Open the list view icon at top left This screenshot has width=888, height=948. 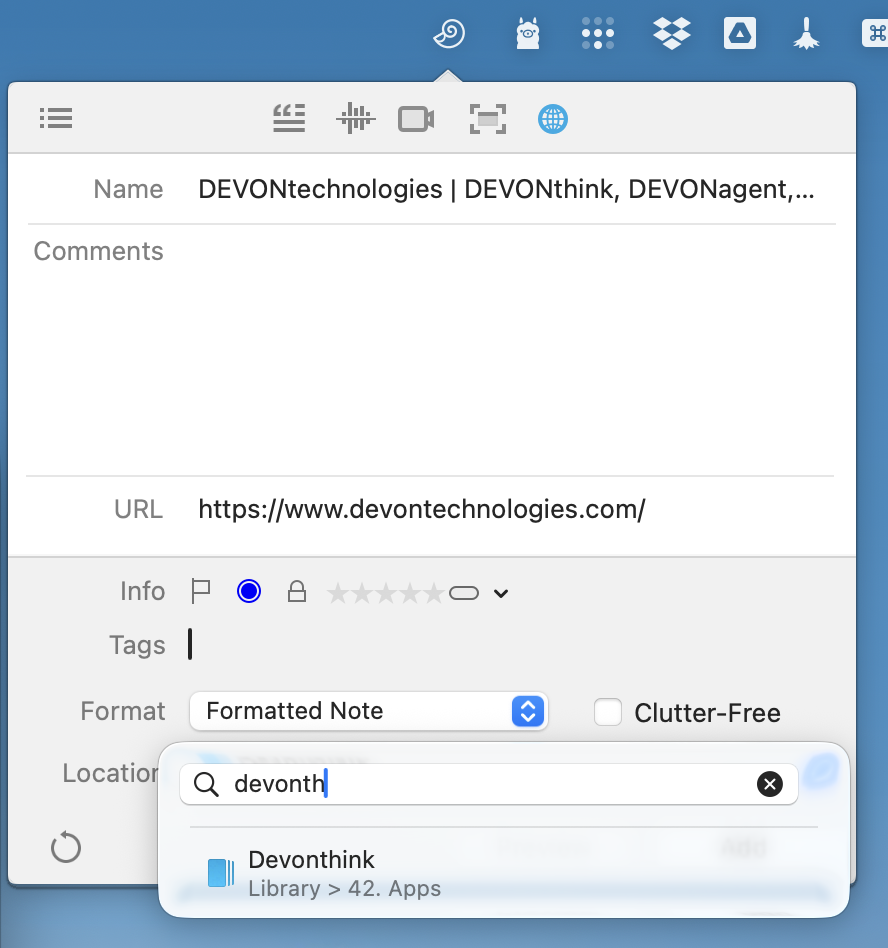[x=56, y=118]
